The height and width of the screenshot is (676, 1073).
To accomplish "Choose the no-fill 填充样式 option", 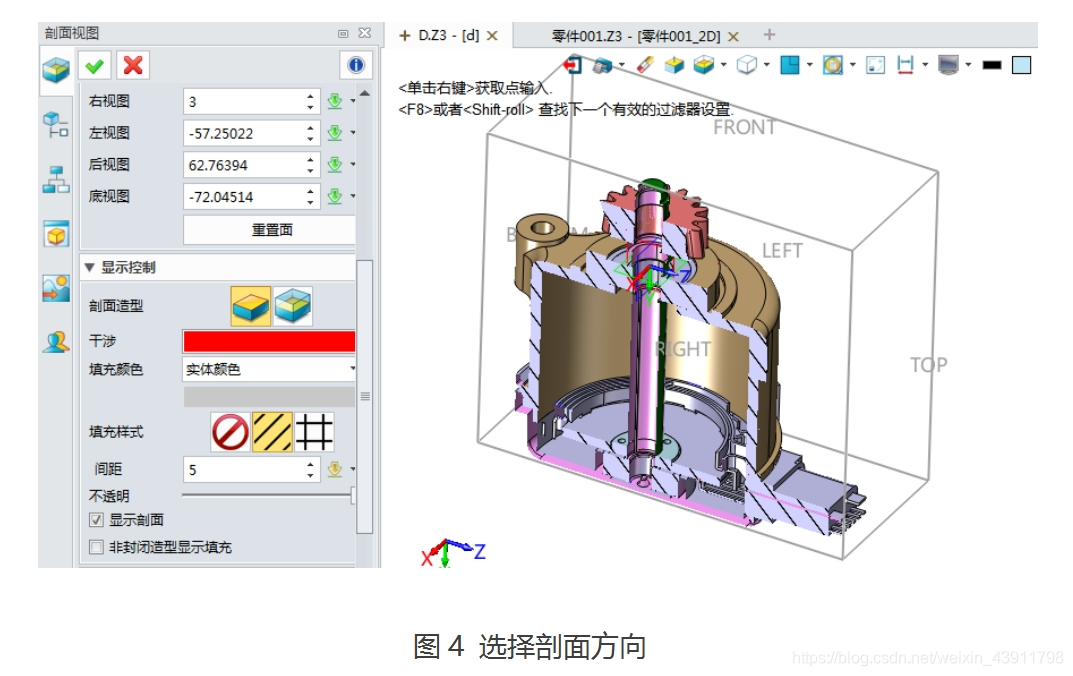I will point(230,432).
